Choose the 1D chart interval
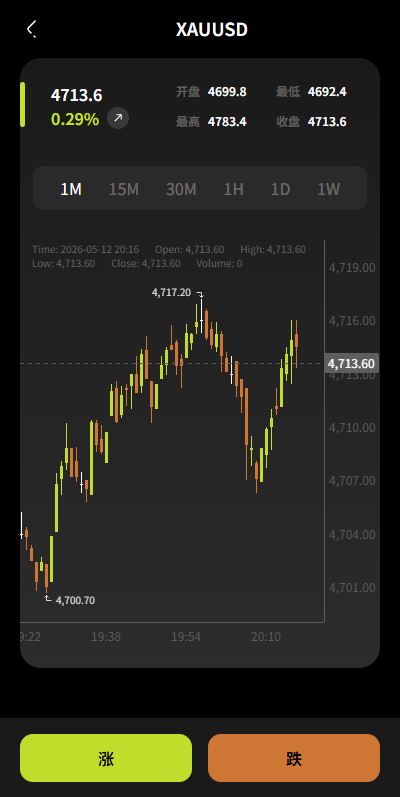Screen dimensions: 400x797 281,189
